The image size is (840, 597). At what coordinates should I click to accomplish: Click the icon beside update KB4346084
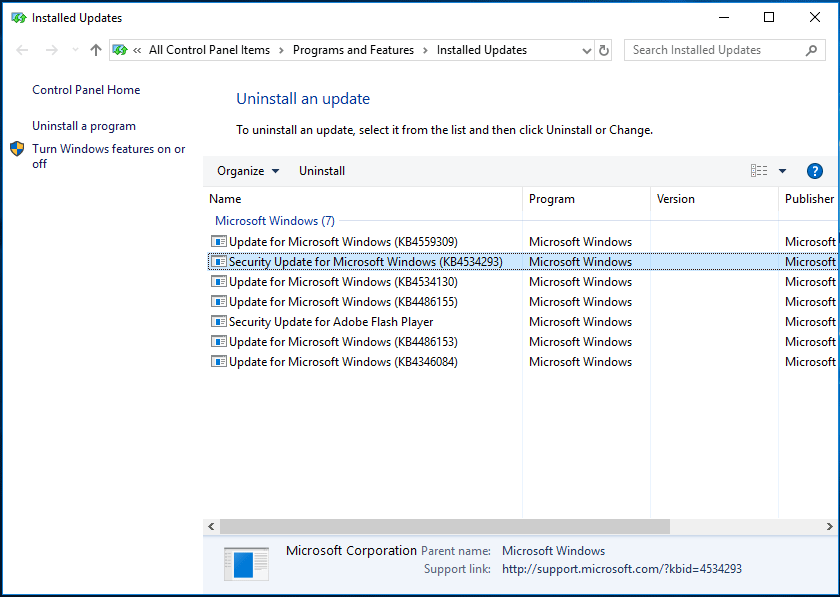218,361
